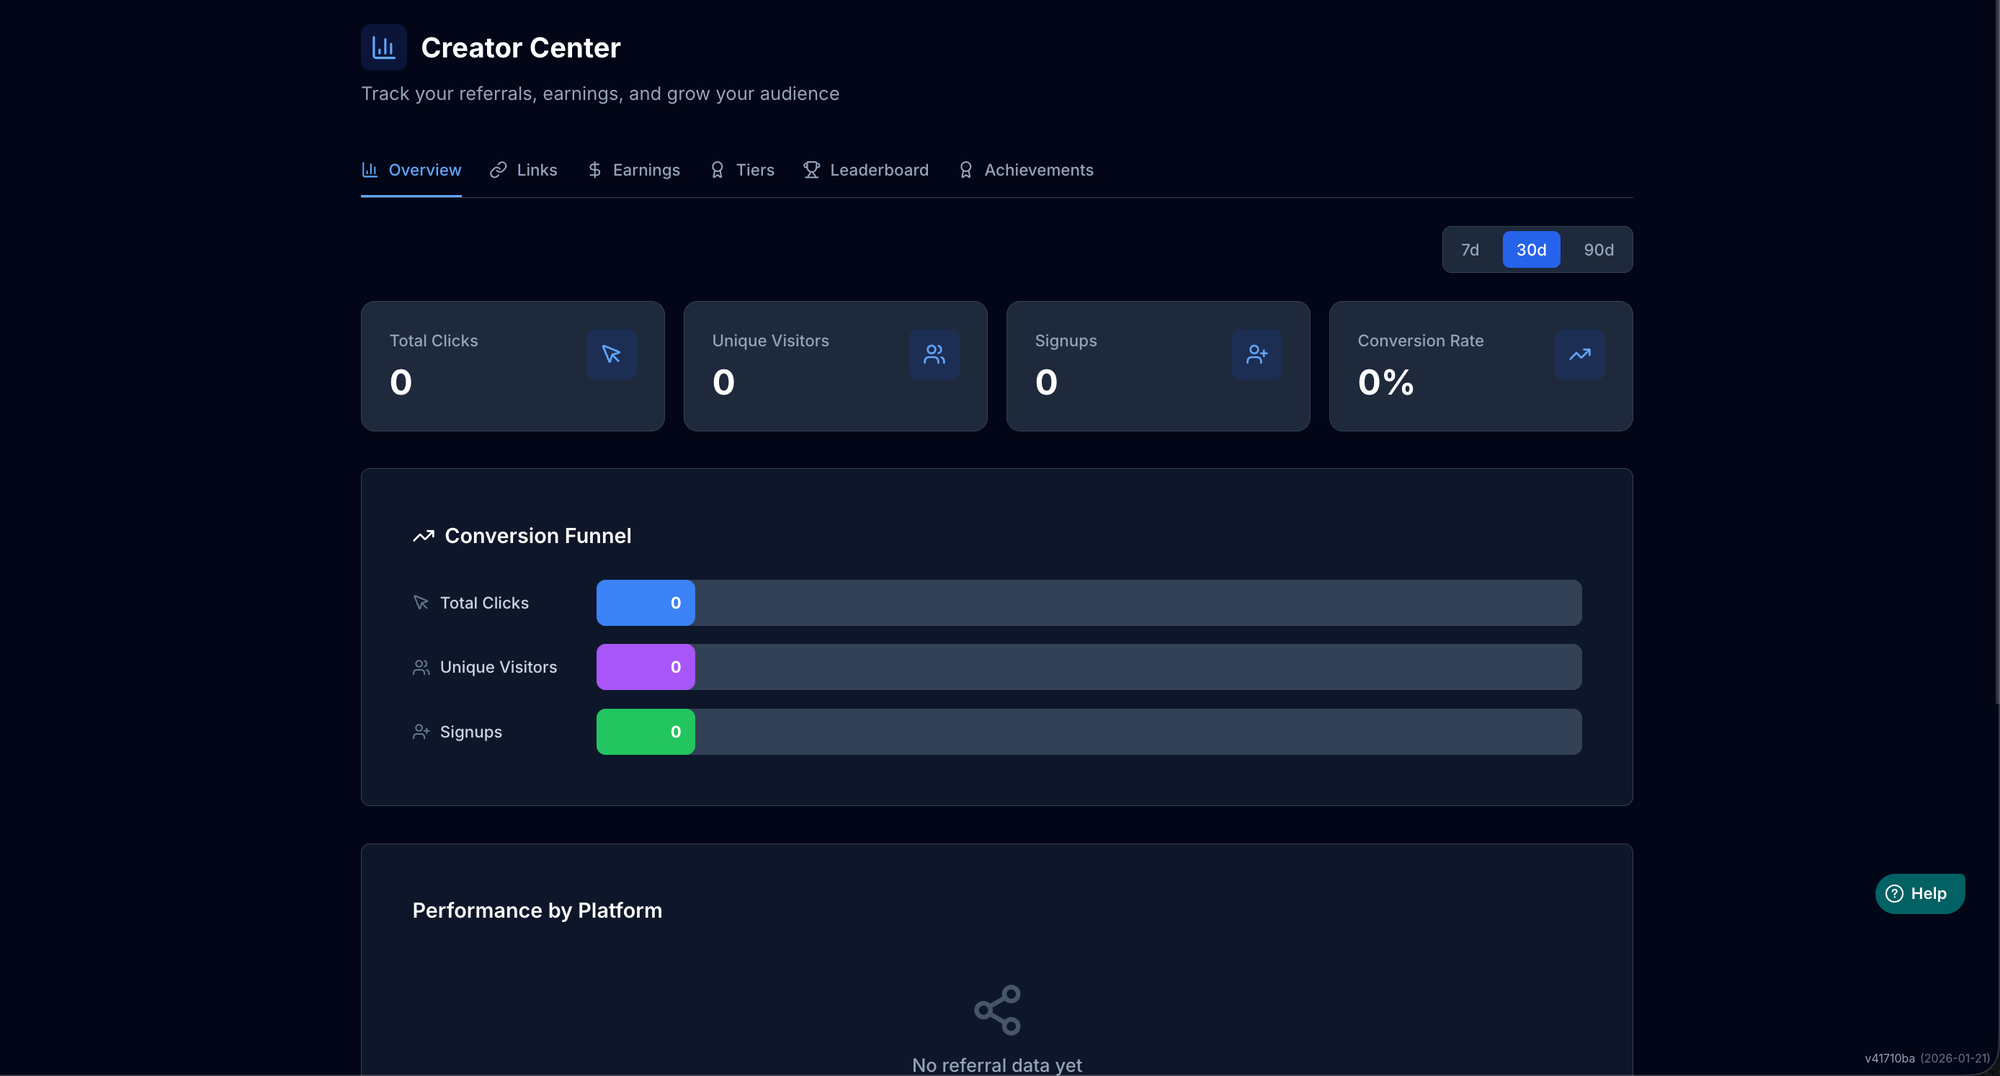Open the Leaderboard tab
Image resolution: width=2000 pixels, height=1076 pixels.
[x=866, y=170]
